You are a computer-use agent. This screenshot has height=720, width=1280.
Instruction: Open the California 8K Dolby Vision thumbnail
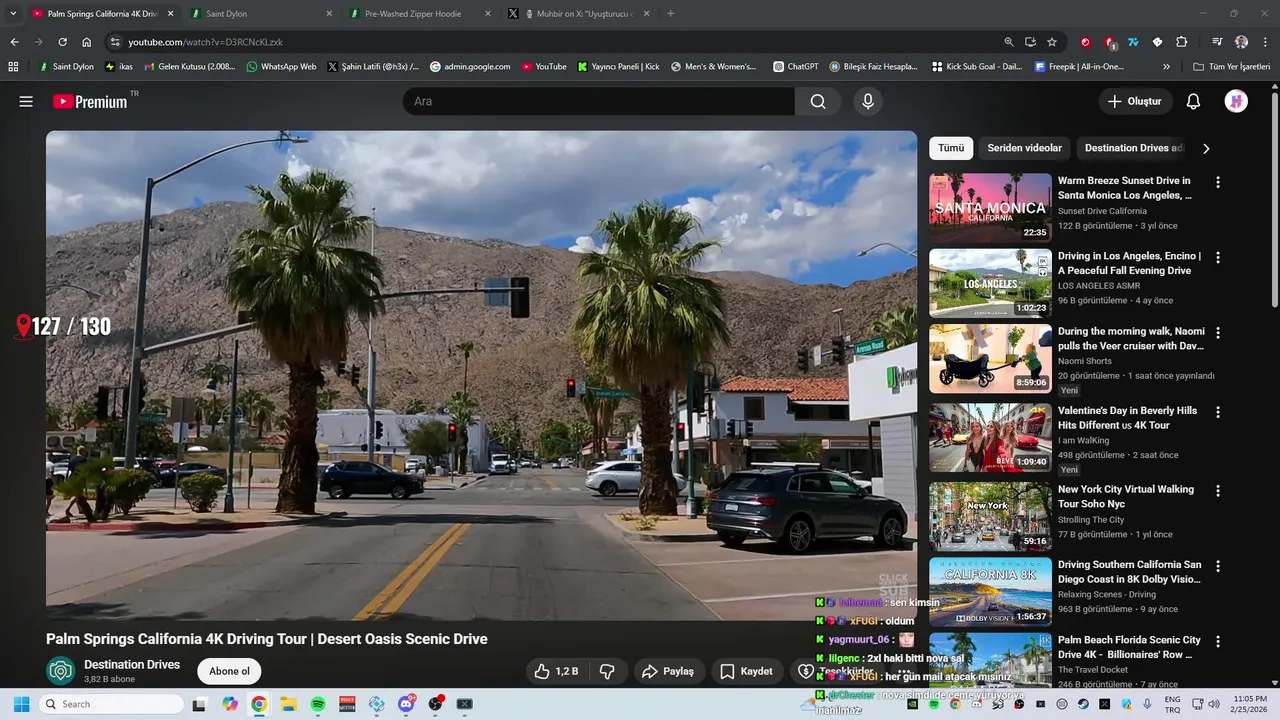click(990, 591)
